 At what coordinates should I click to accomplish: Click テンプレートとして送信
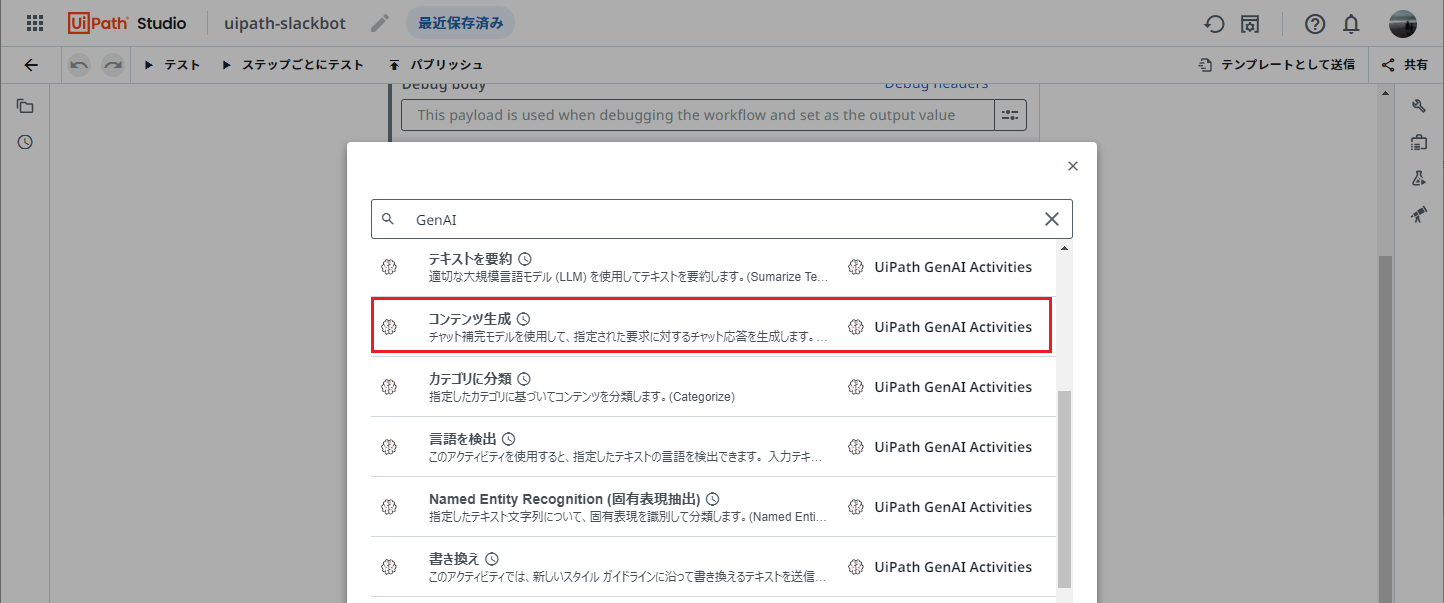tap(1277, 65)
